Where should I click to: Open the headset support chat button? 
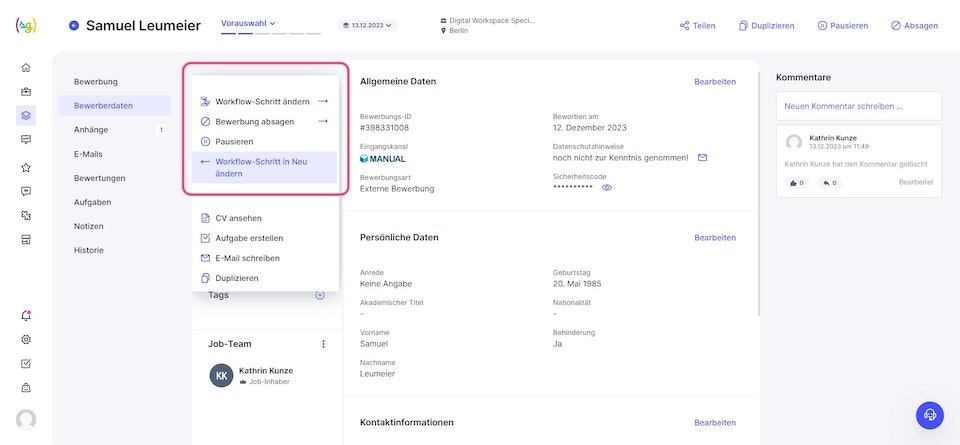[x=930, y=415]
